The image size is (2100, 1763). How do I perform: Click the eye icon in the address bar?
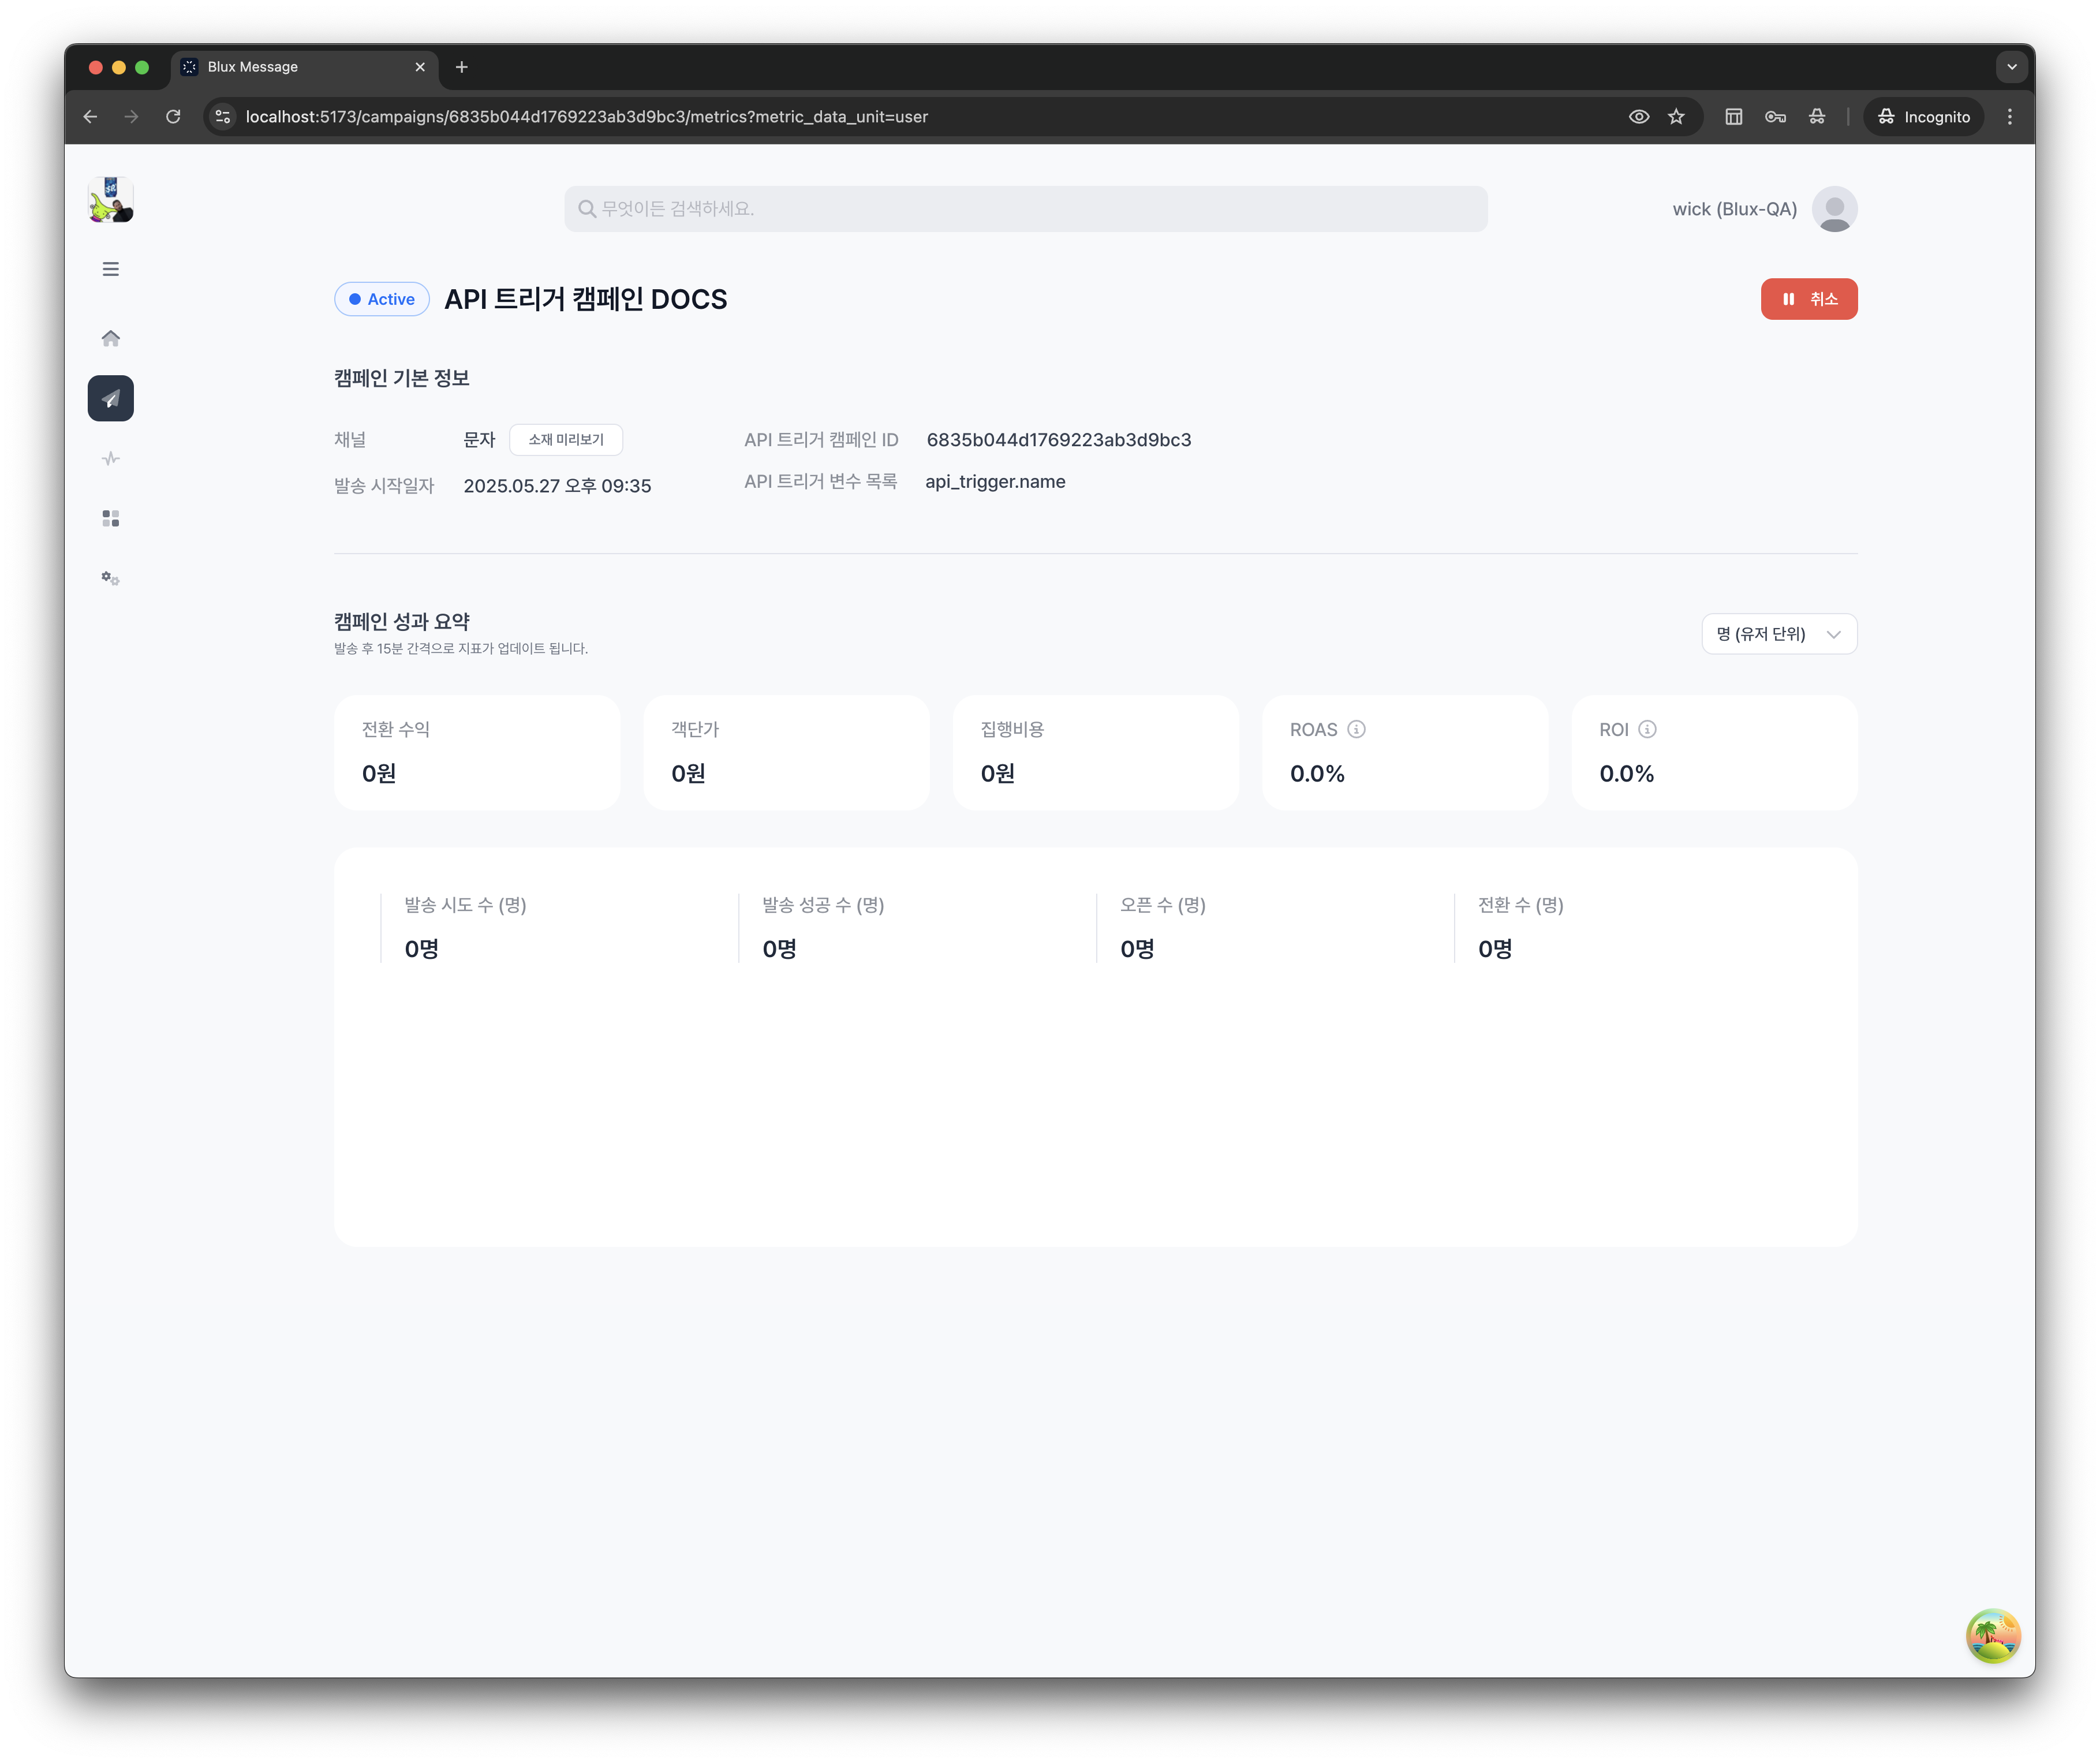pyautogui.click(x=1638, y=117)
